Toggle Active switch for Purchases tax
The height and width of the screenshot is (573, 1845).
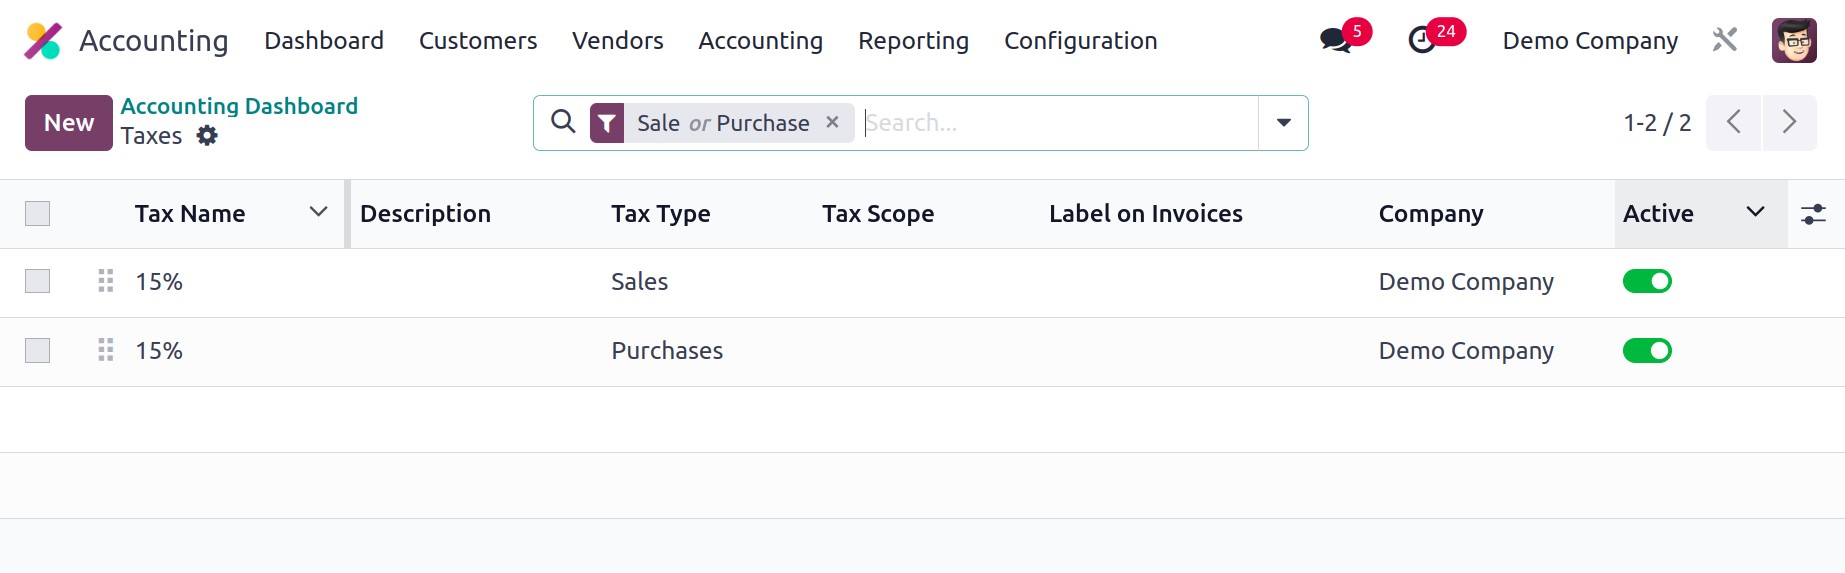1647,351
